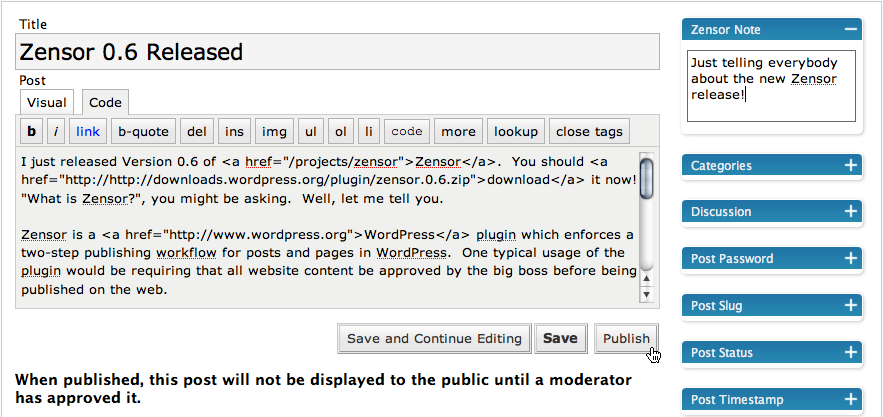Insert the more tag
The height and width of the screenshot is (417, 883).
458,131
